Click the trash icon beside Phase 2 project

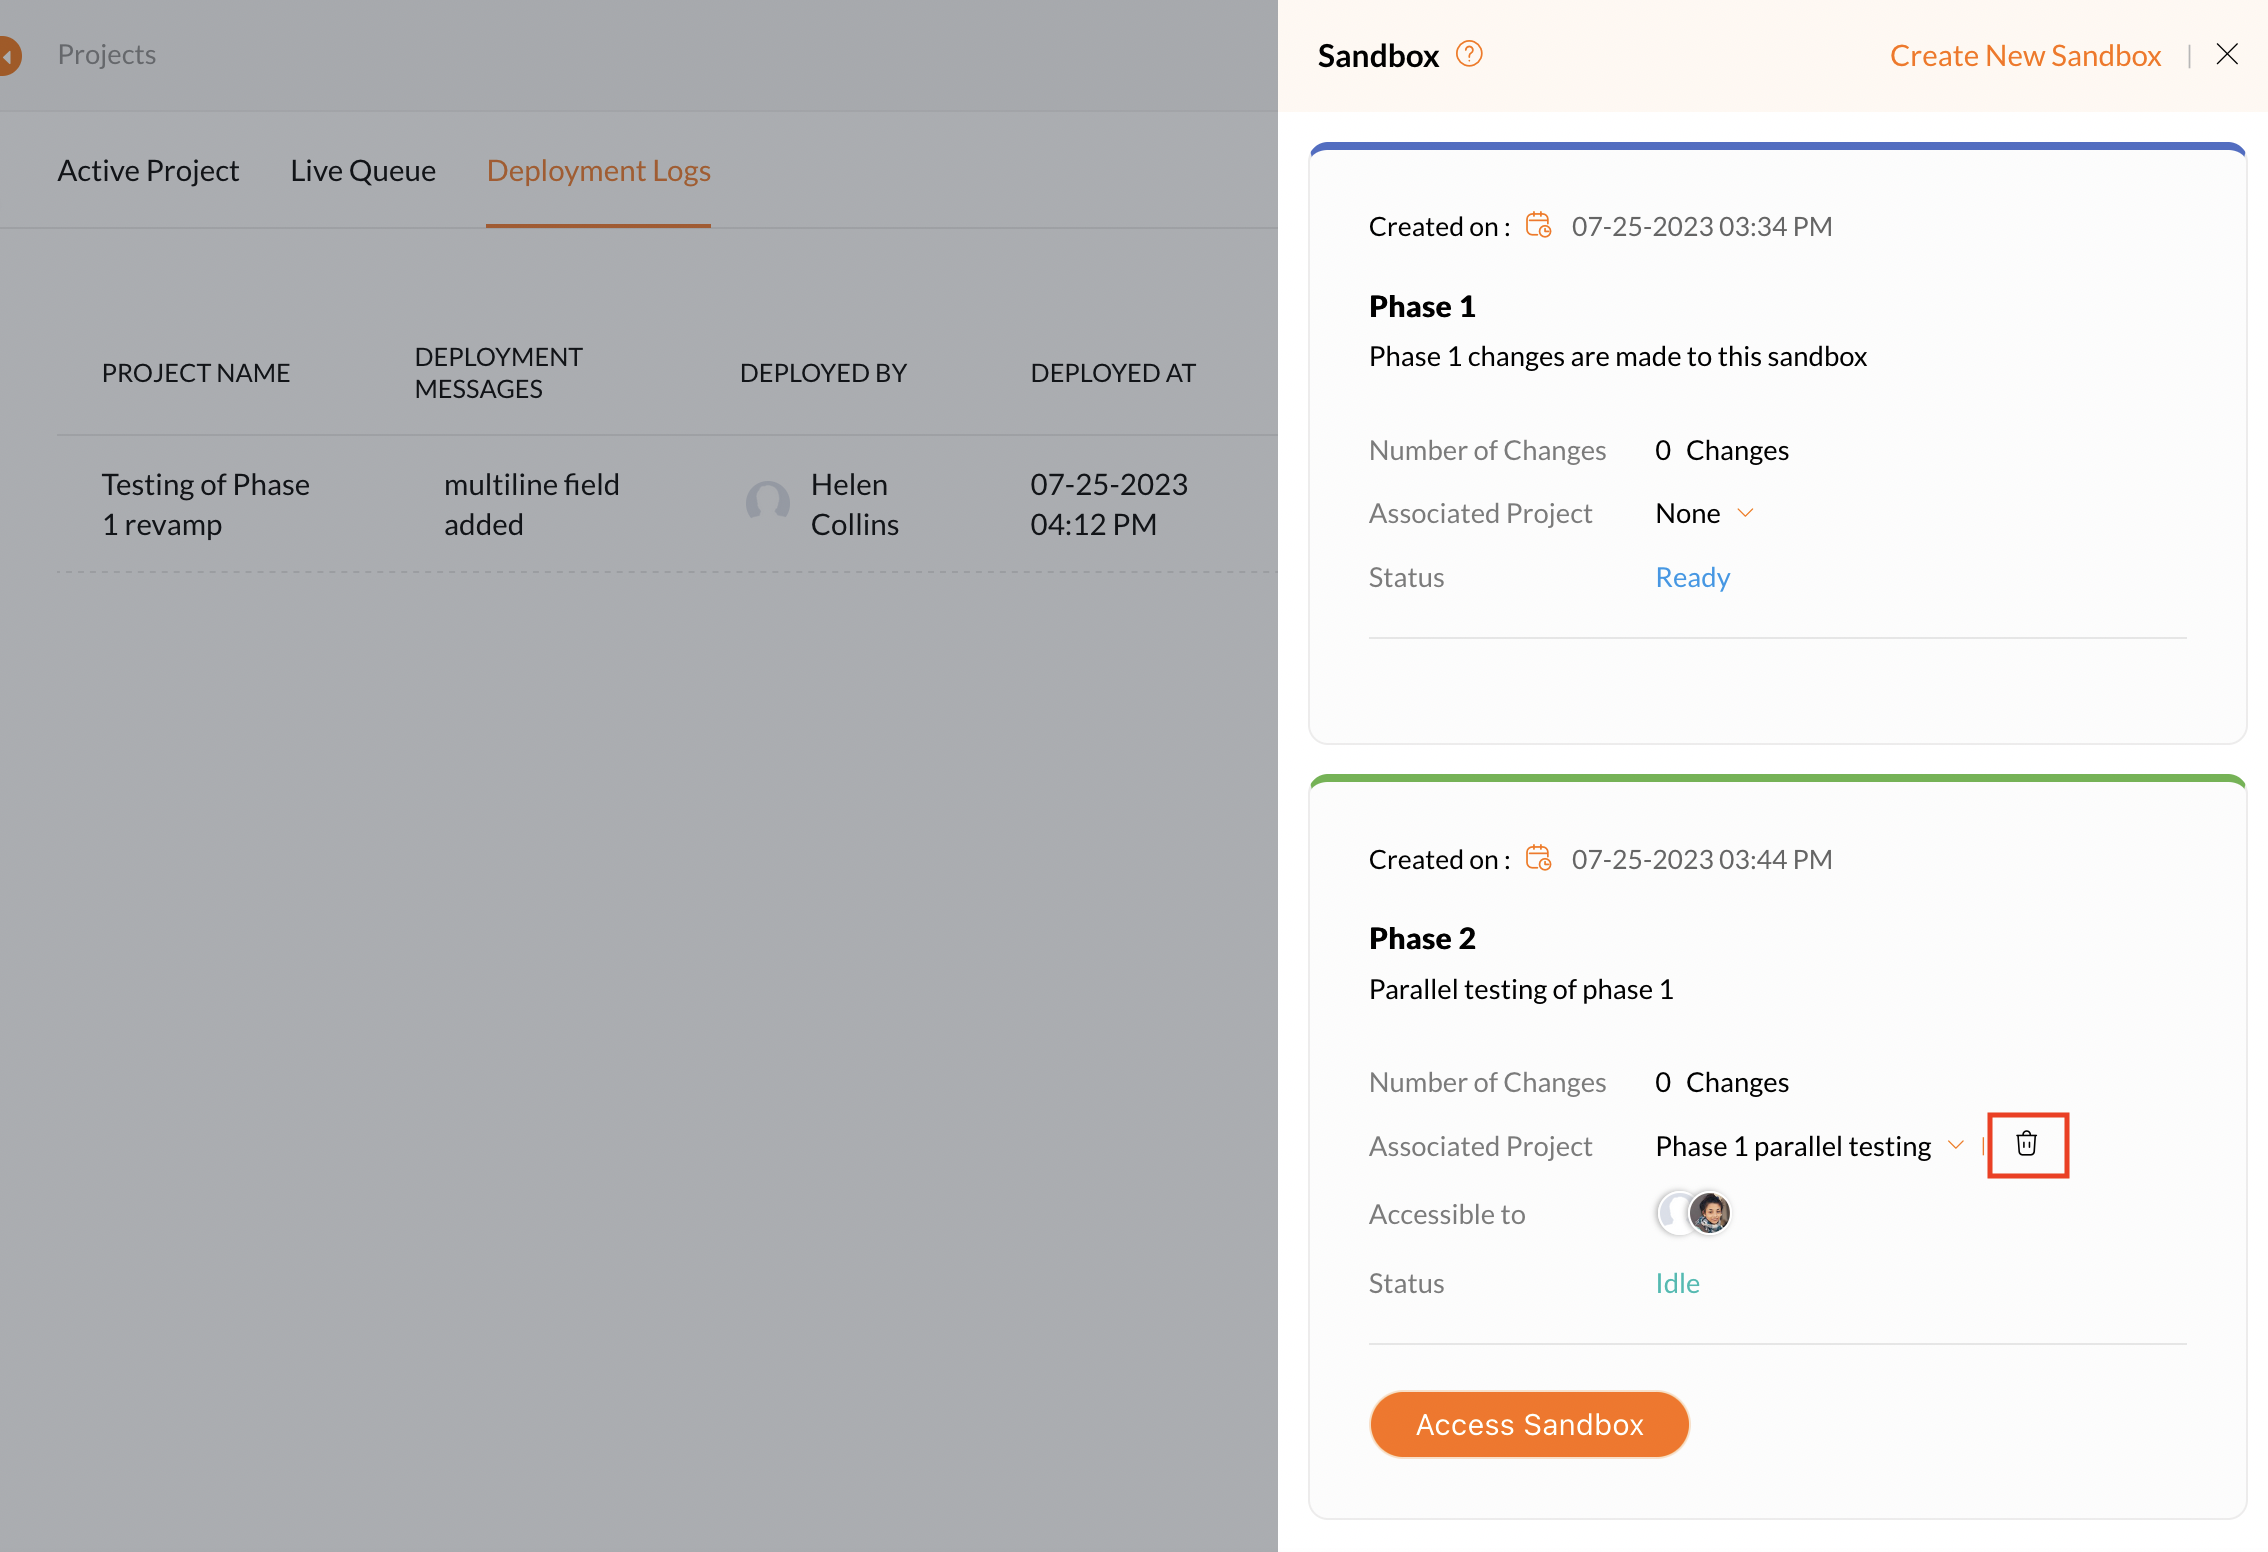point(2026,1144)
